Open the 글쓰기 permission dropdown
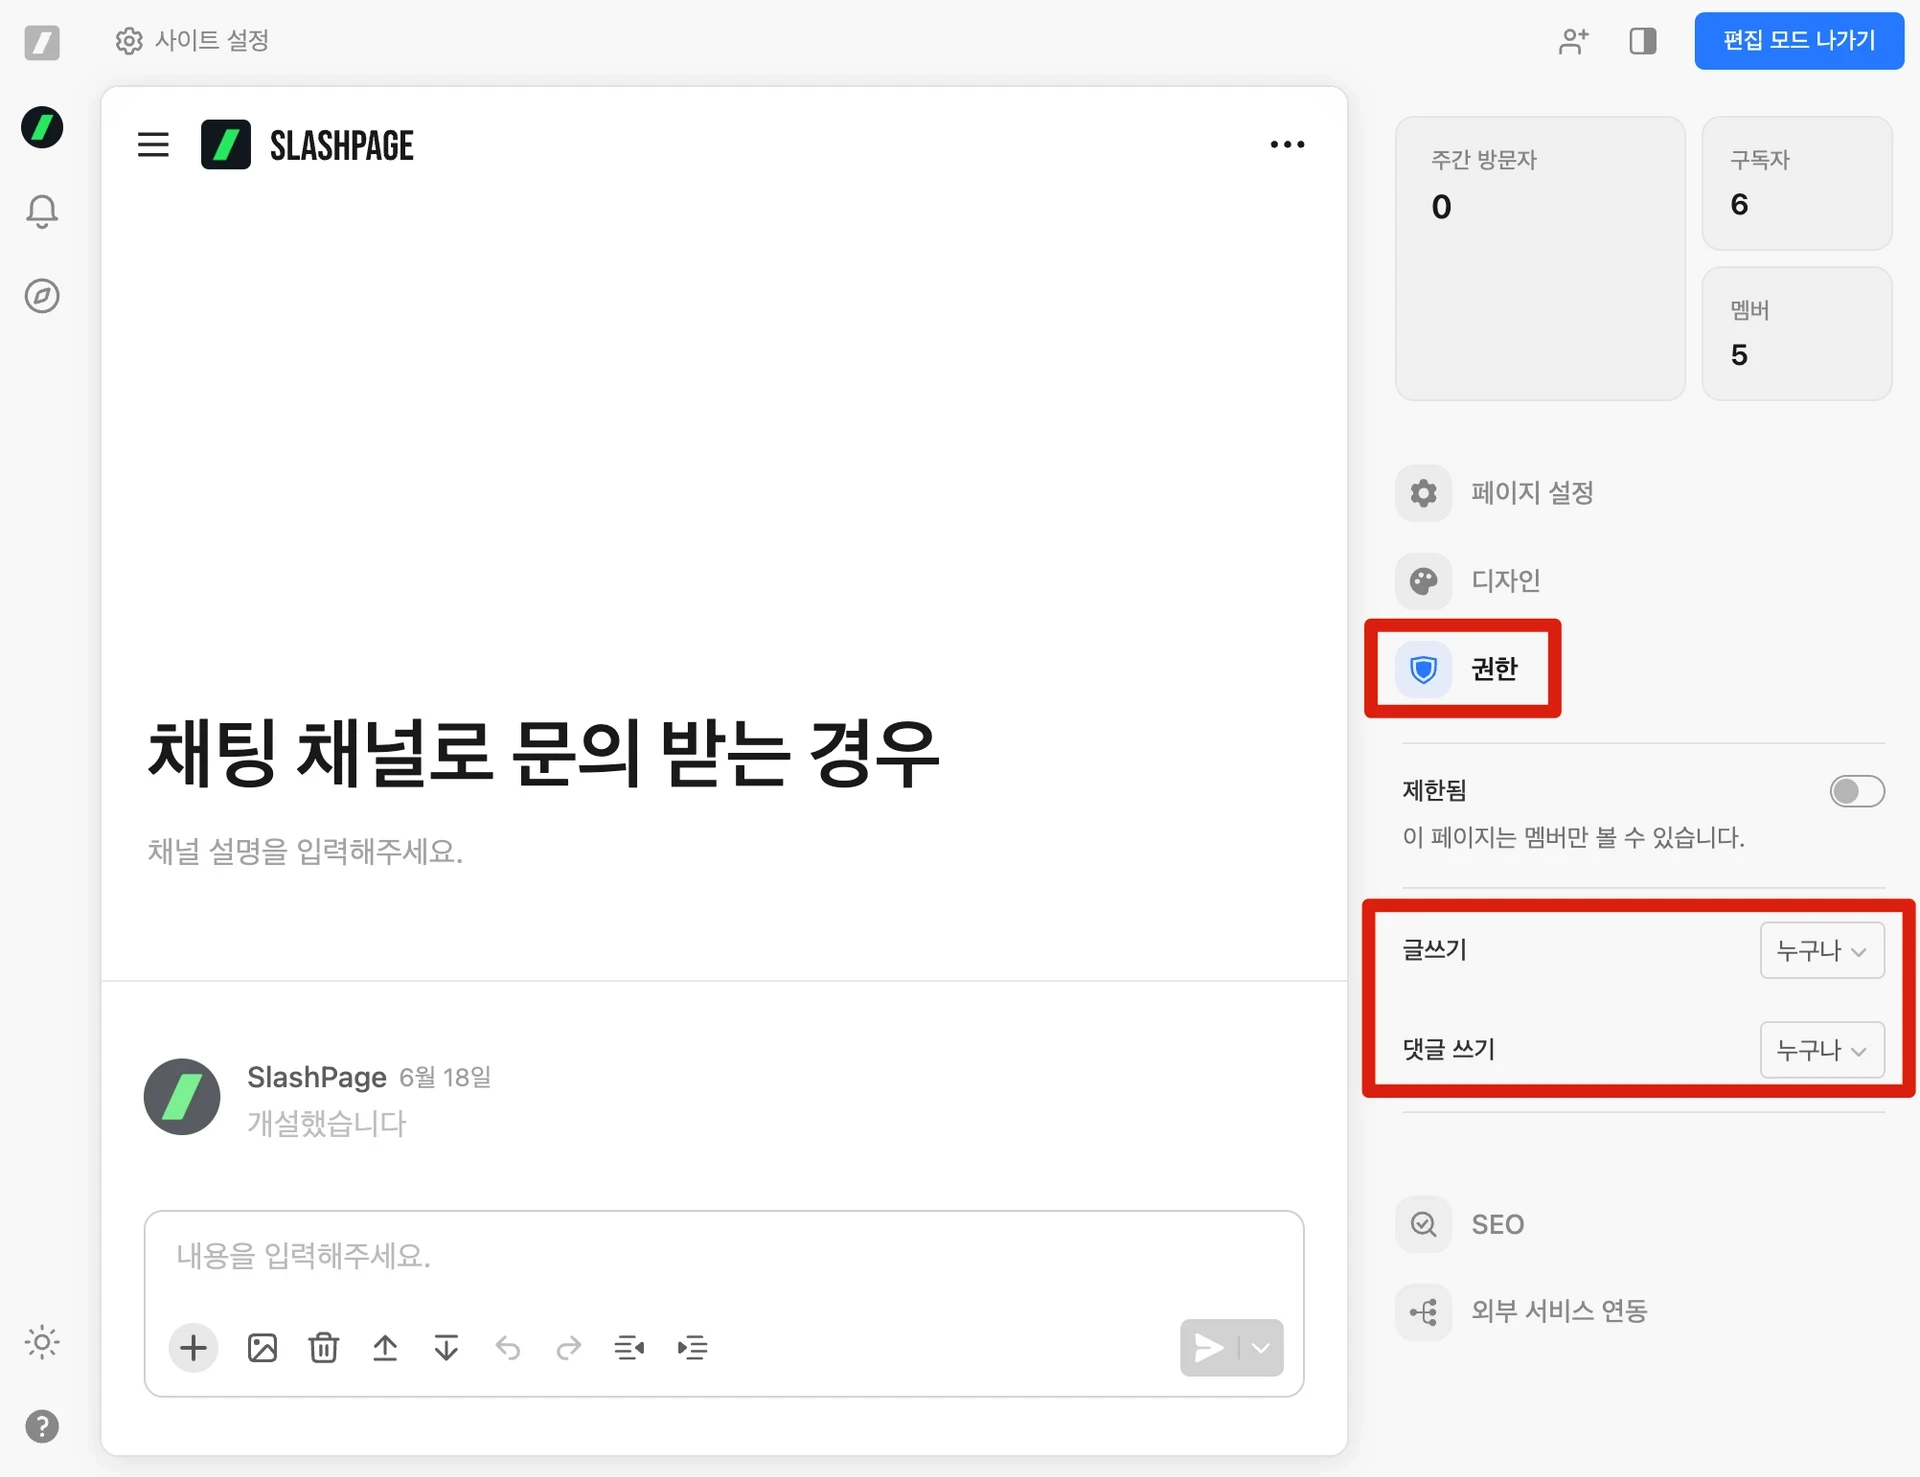1920x1477 pixels. coord(1821,950)
